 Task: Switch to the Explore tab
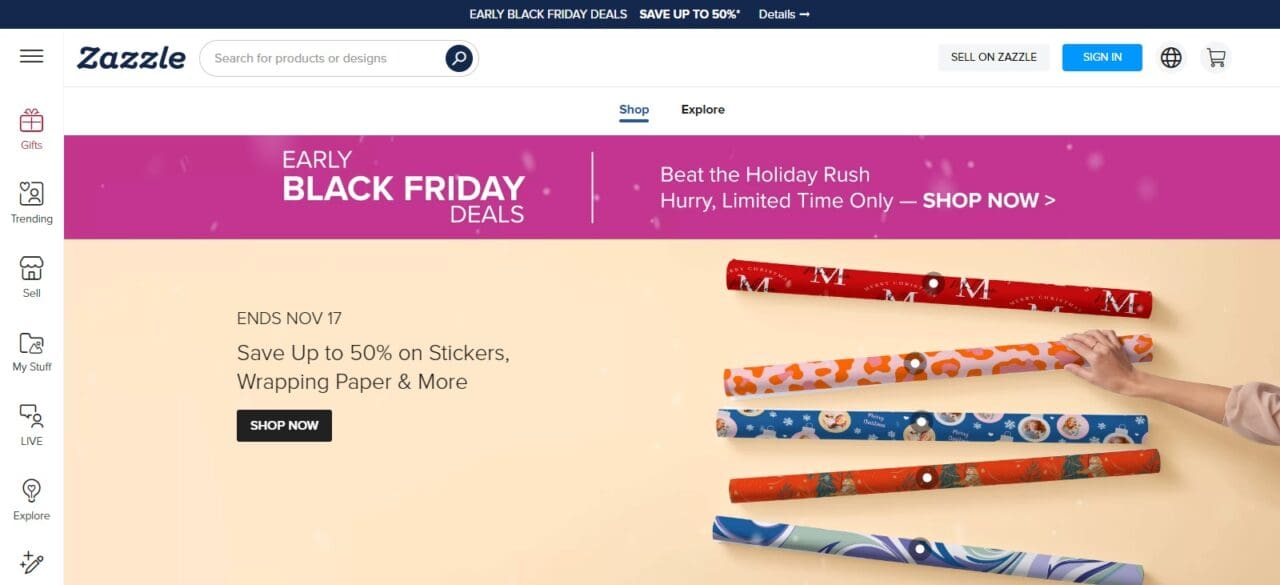pos(703,110)
